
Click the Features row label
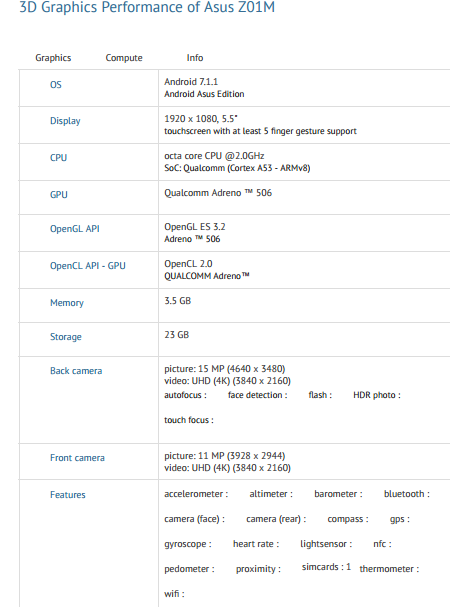click(x=68, y=495)
